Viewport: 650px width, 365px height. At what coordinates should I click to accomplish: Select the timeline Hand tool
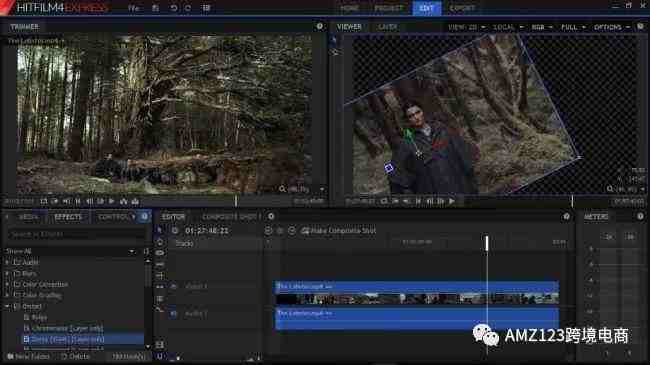click(160, 242)
